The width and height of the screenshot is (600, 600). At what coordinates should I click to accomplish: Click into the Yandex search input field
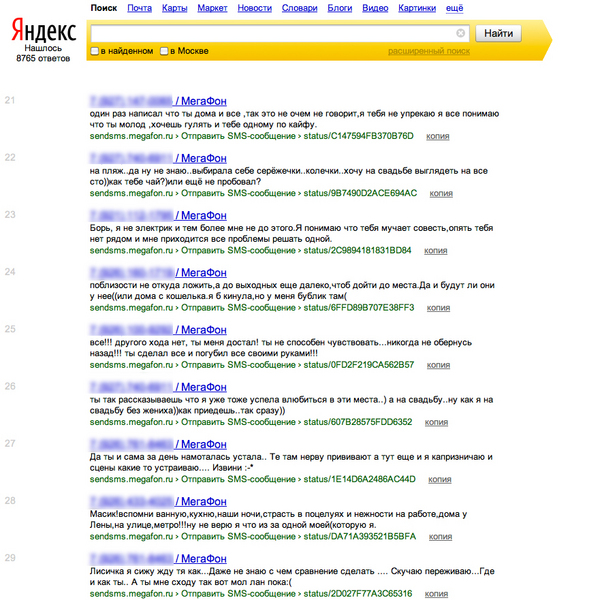pyautogui.click(x=270, y=33)
